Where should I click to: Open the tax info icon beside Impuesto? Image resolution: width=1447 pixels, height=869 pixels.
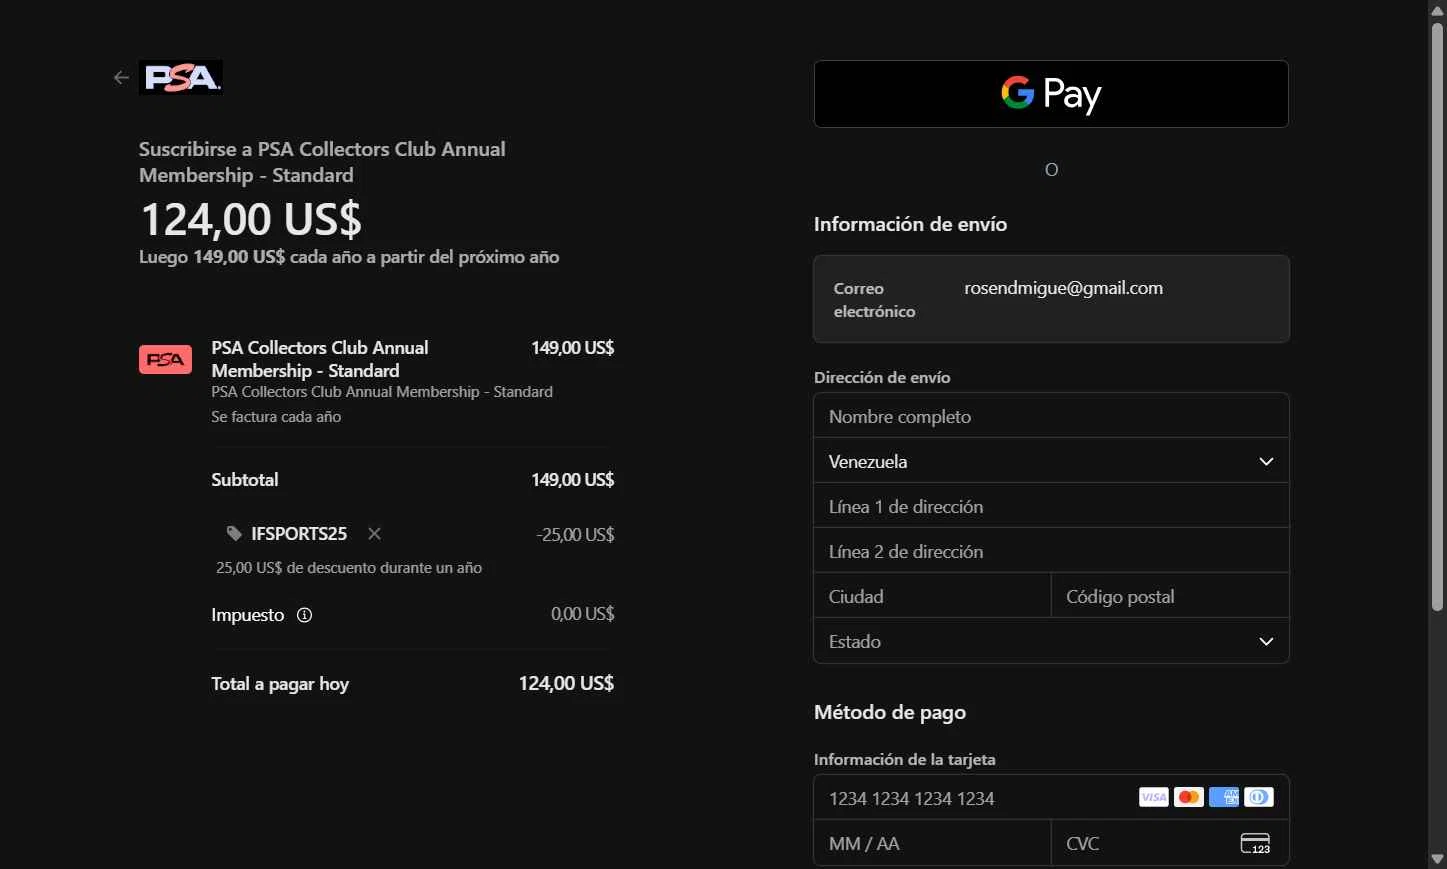pos(305,615)
